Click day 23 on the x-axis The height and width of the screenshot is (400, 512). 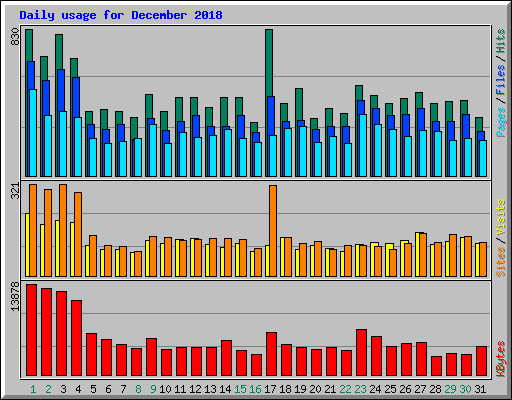pyautogui.click(x=360, y=389)
